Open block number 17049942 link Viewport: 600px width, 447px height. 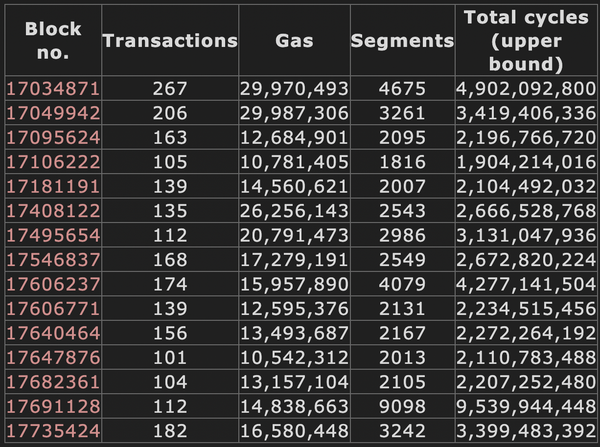pyautogui.click(x=53, y=113)
